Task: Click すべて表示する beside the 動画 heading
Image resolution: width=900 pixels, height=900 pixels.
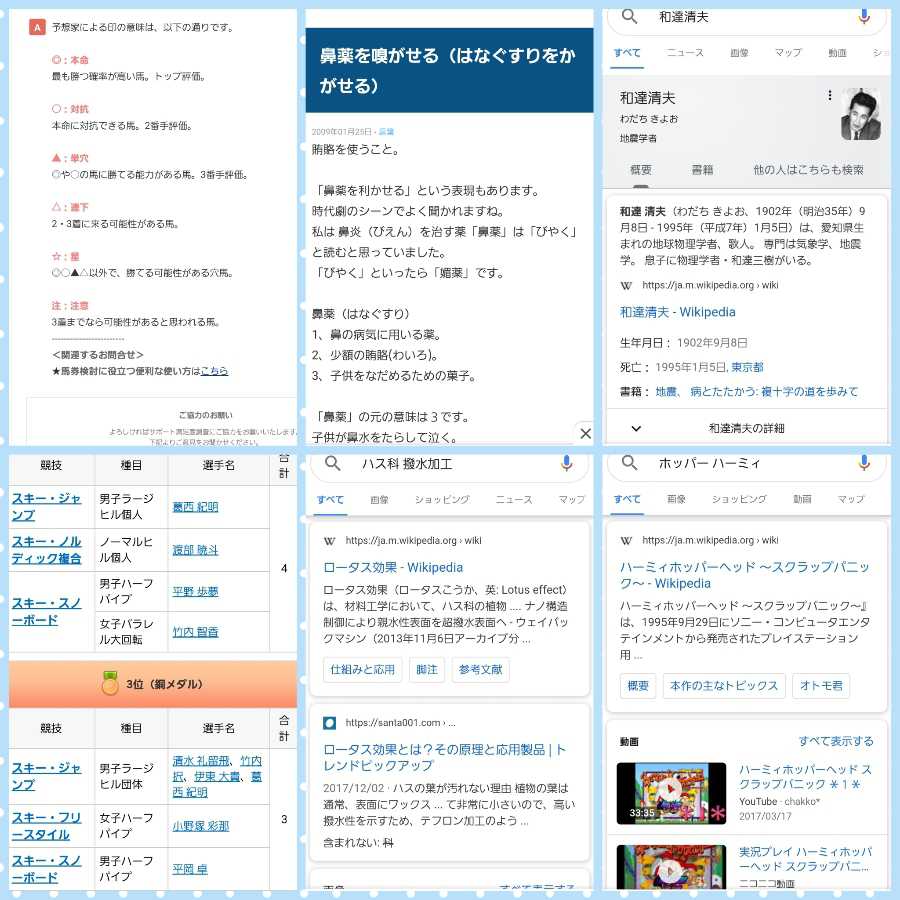Action: point(835,741)
